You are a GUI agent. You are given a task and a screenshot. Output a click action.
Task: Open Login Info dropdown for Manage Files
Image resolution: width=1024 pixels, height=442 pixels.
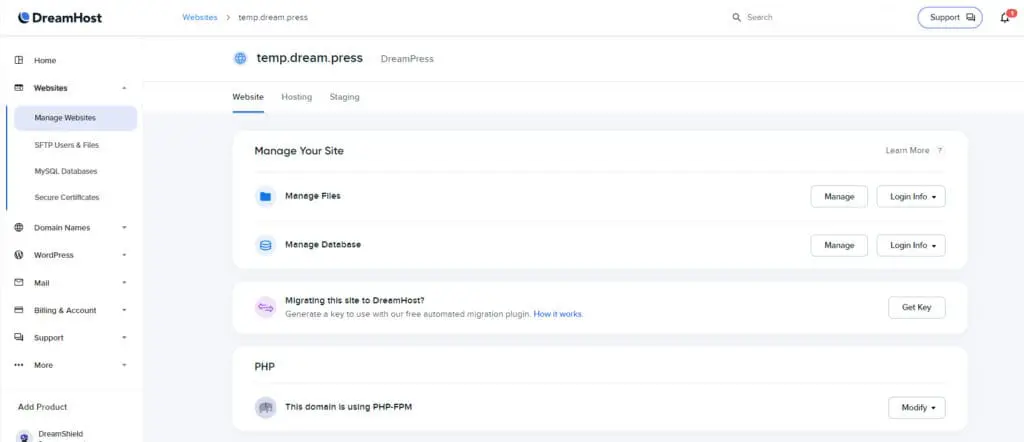910,197
